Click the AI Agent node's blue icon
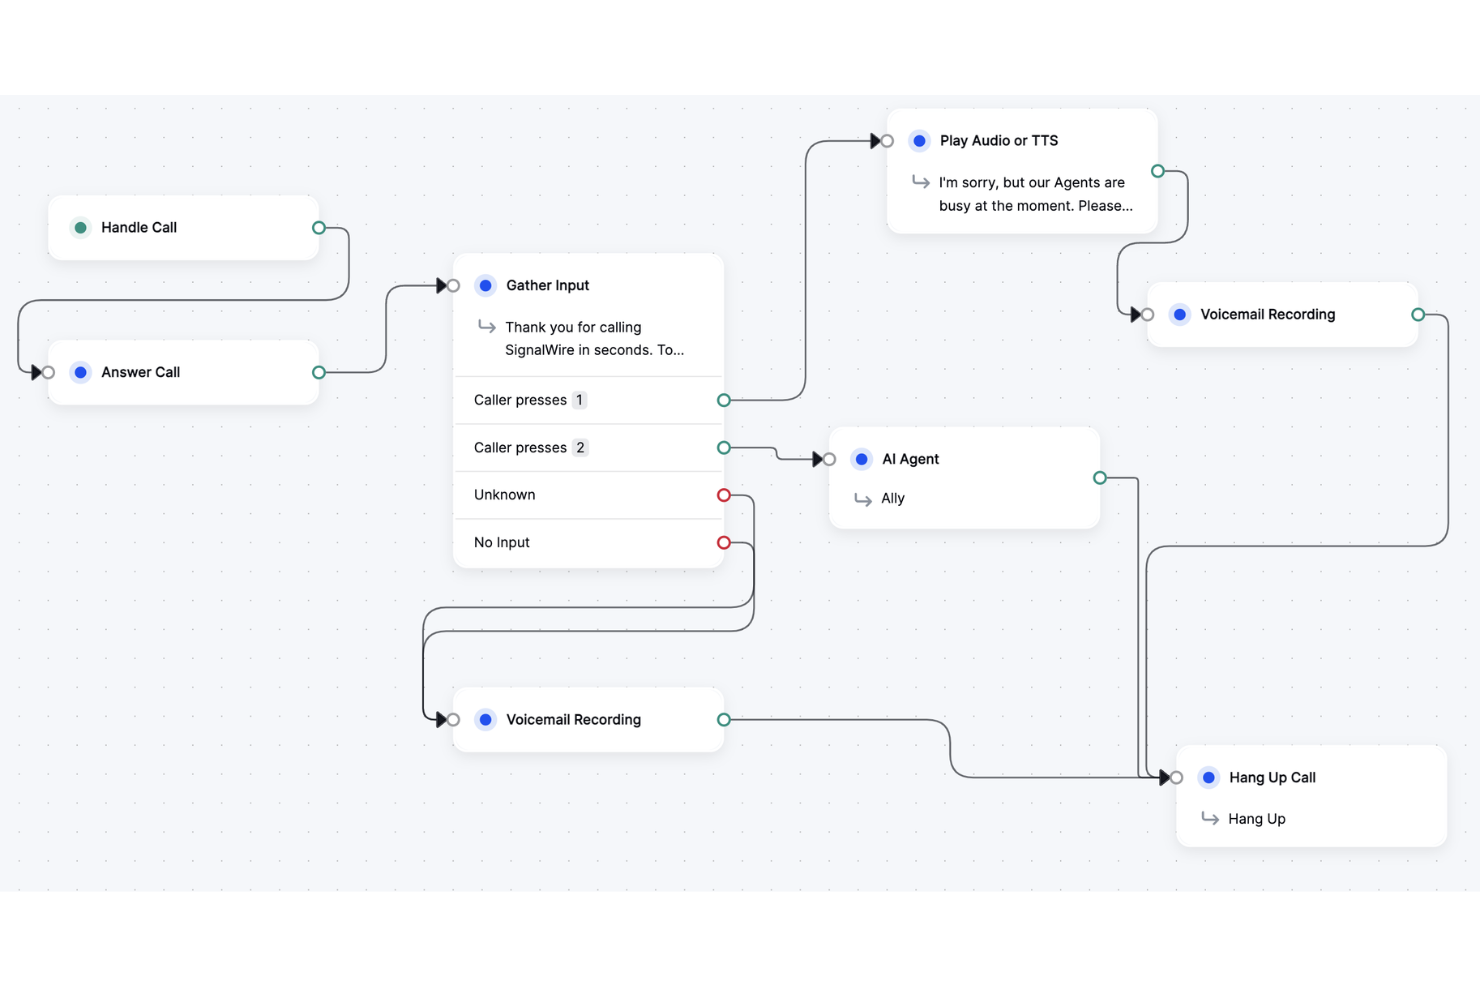Image resolution: width=1480 pixels, height=987 pixels. coord(861,459)
